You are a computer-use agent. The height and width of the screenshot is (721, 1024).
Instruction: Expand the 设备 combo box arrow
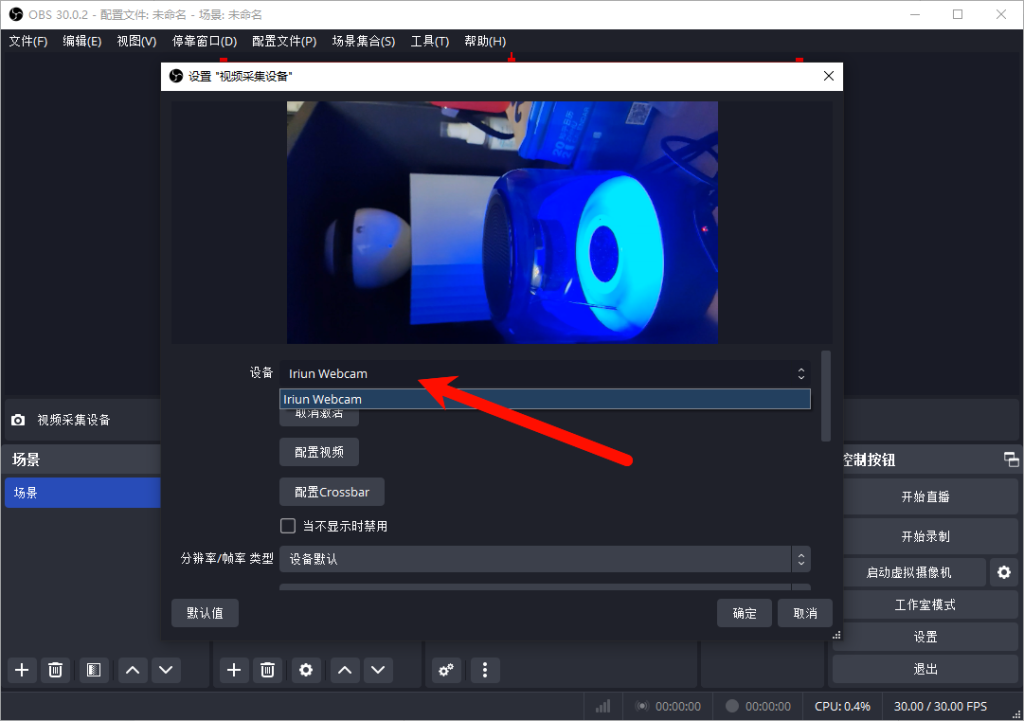pos(801,373)
